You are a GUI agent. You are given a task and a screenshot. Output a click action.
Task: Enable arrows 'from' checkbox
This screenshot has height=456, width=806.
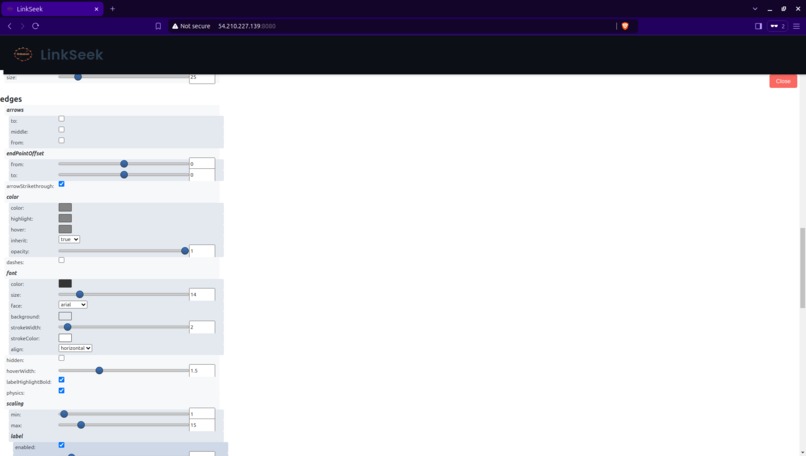[61, 140]
